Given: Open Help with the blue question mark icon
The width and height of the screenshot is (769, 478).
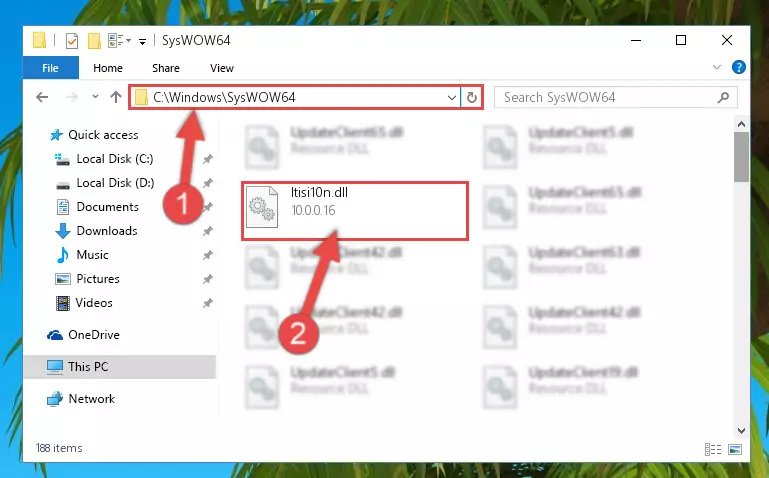Looking at the screenshot, I should [x=739, y=67].
